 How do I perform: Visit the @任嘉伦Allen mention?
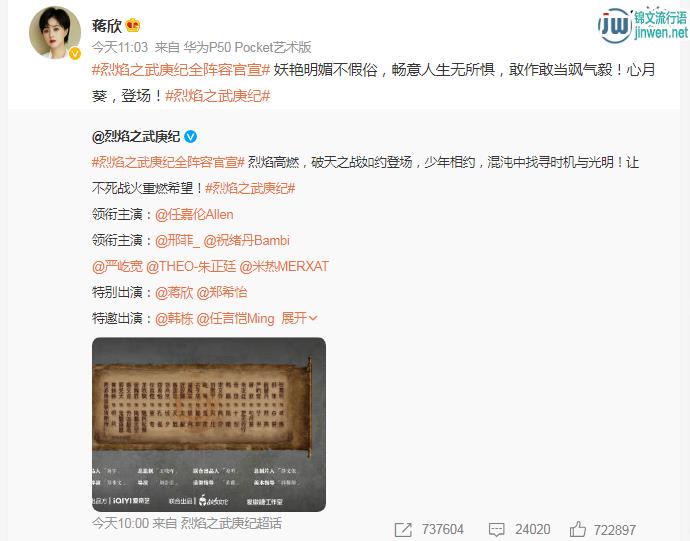click(x=194, y=214)
